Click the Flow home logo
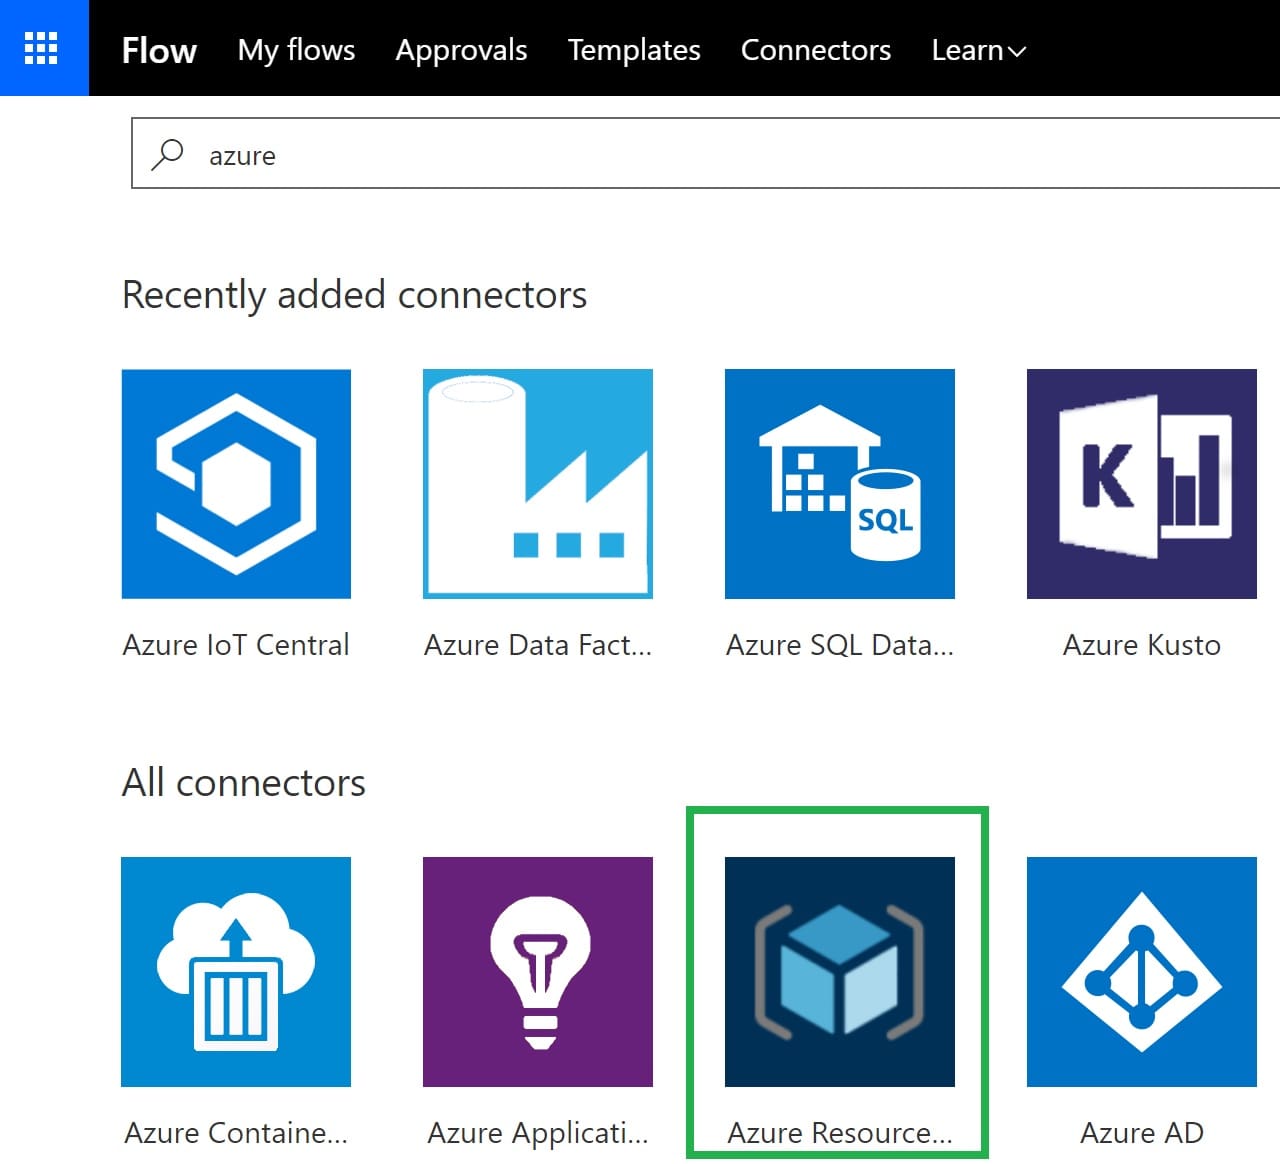The width and height of the screenshot is (1280, 1164). (x=159, y=50)
